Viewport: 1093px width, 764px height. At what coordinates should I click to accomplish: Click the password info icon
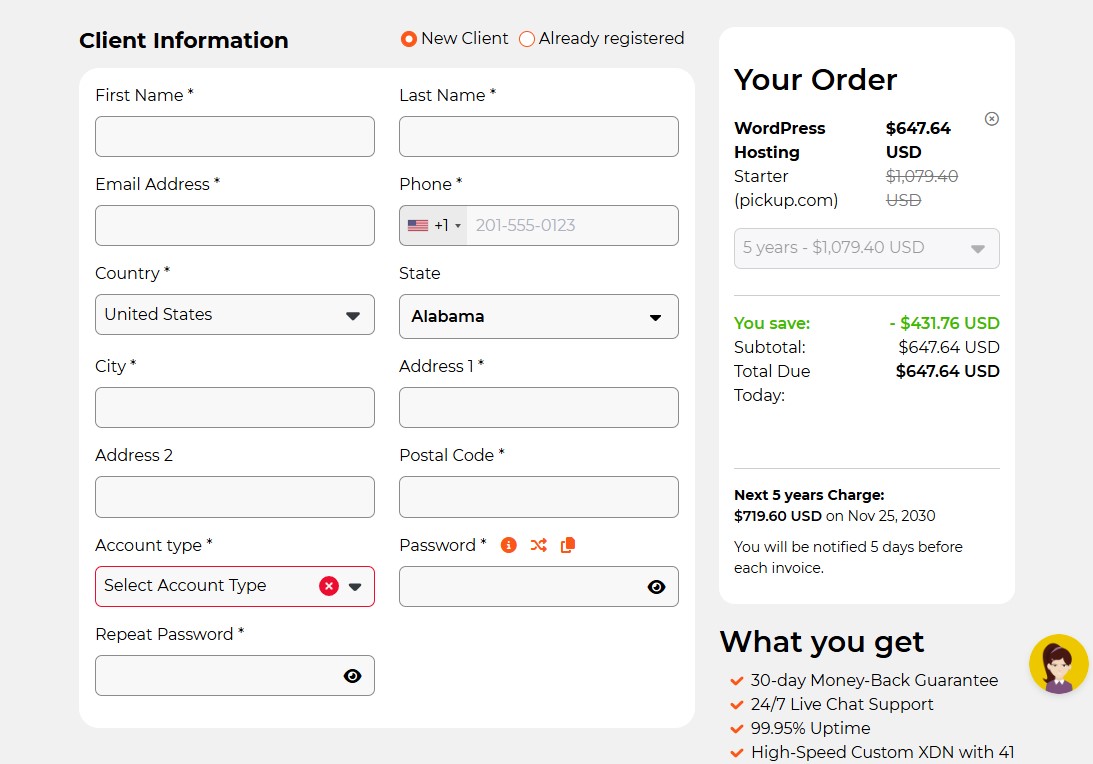pyautogui.click(x=509, y=545)
